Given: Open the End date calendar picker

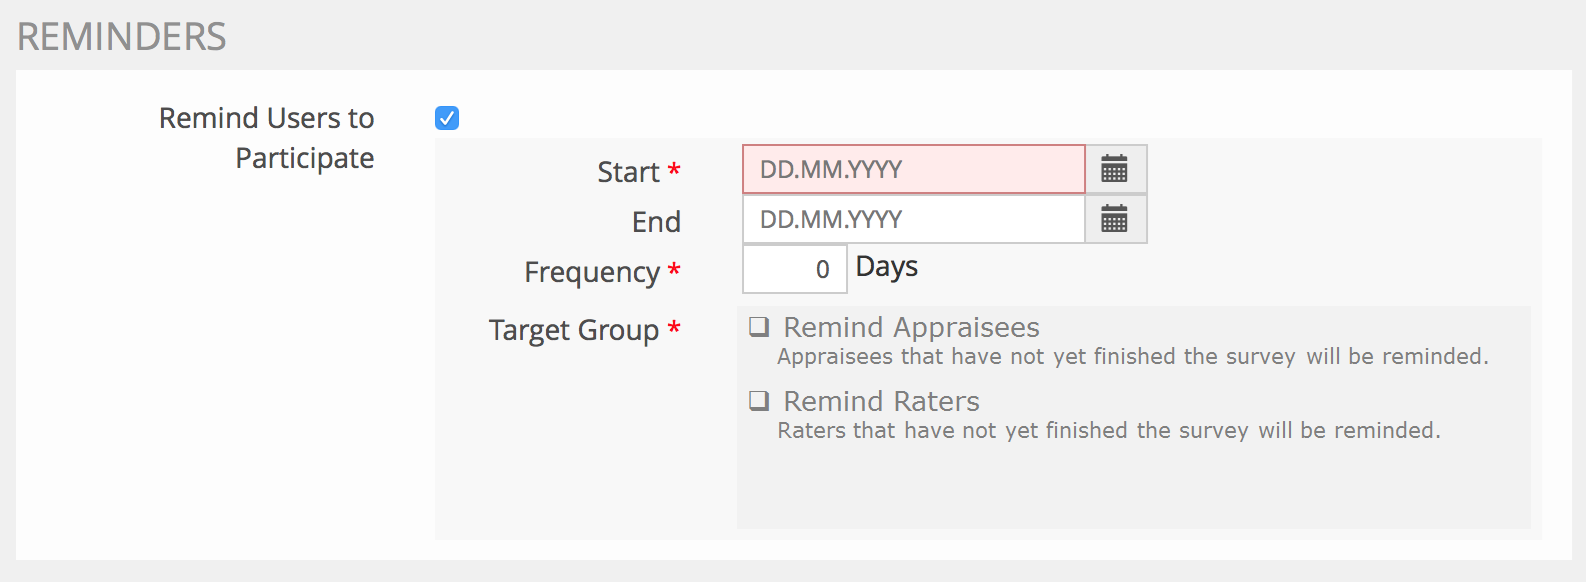Looking at the screenshot, I should (1115, 219).
